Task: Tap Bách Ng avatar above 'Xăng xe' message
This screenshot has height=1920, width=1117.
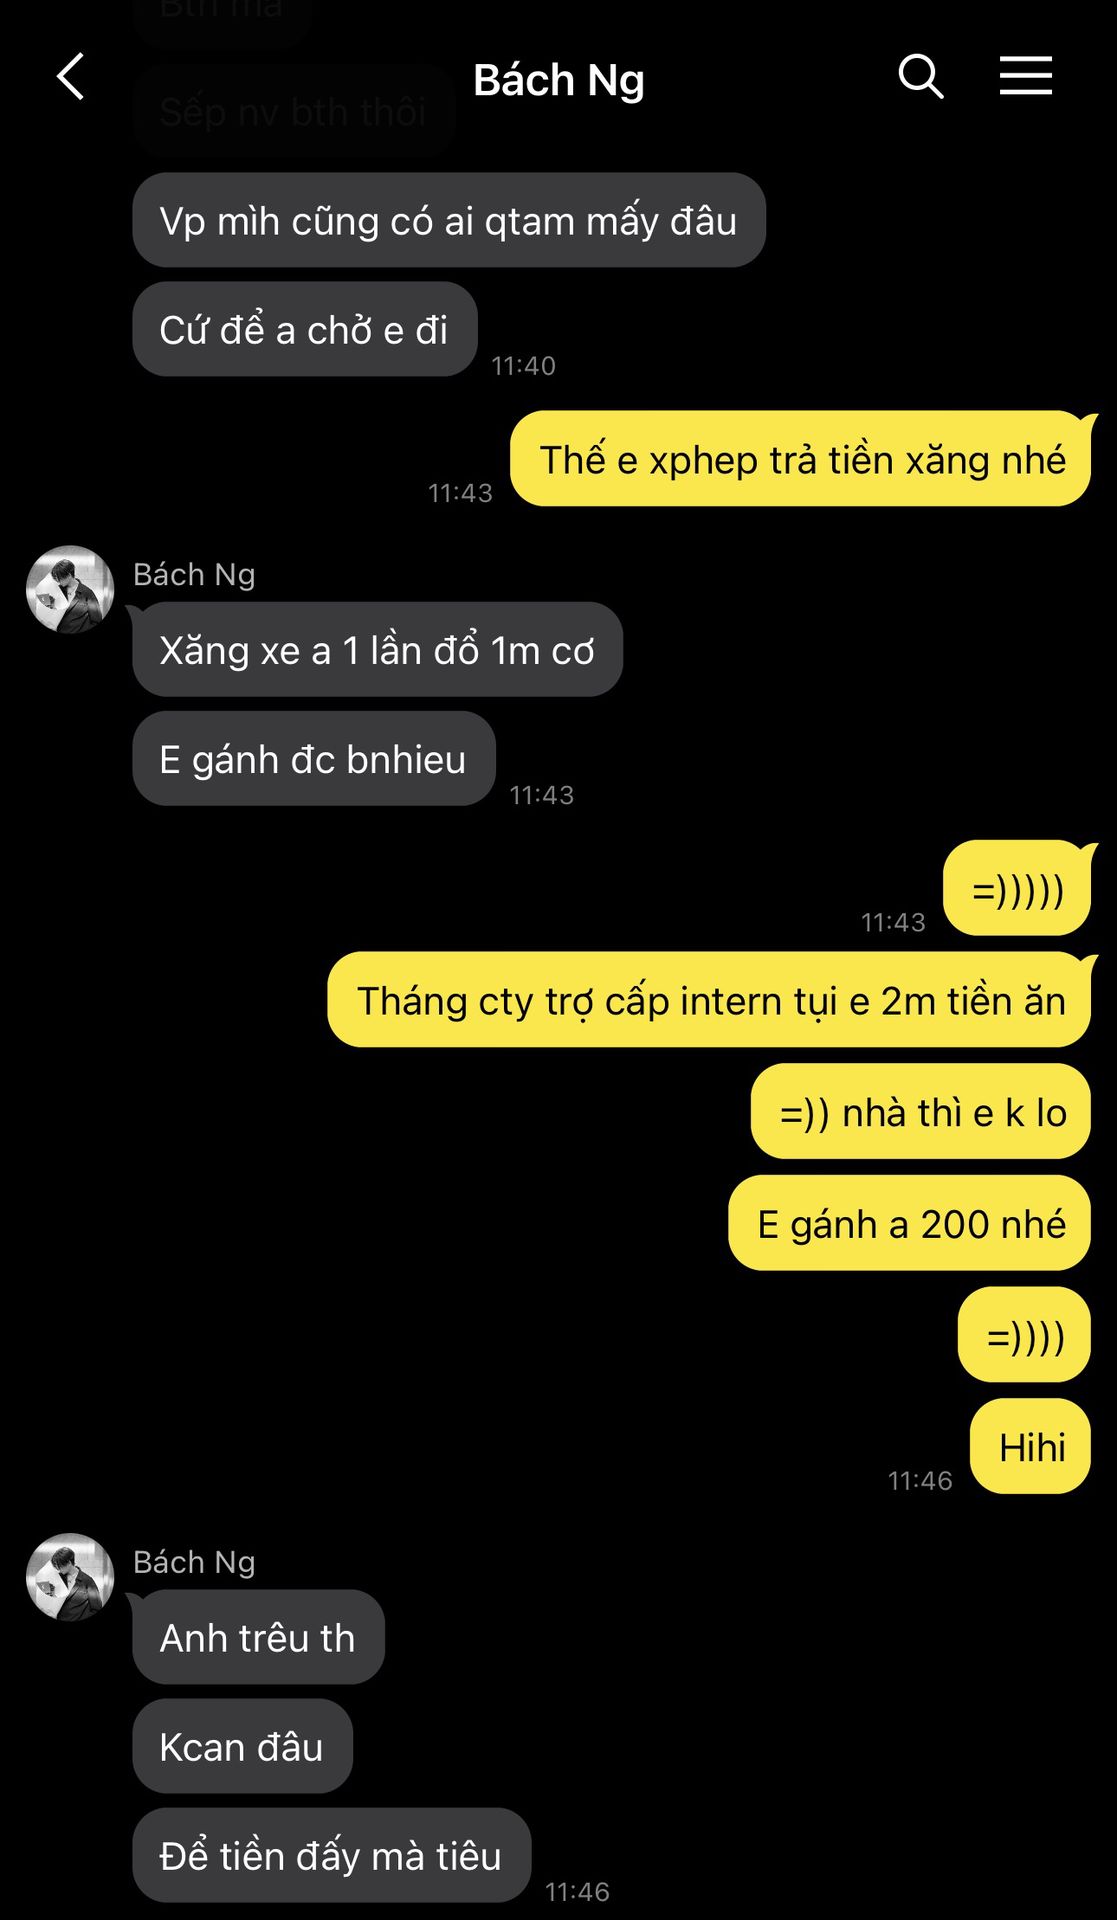Action: pyautogui.click(x=70, y=589)
